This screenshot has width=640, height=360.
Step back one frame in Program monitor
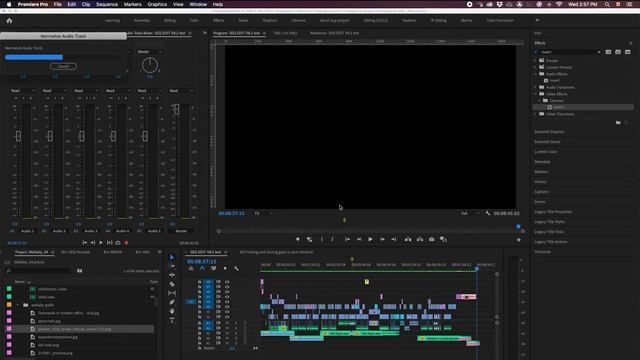[x=359, y=239]
